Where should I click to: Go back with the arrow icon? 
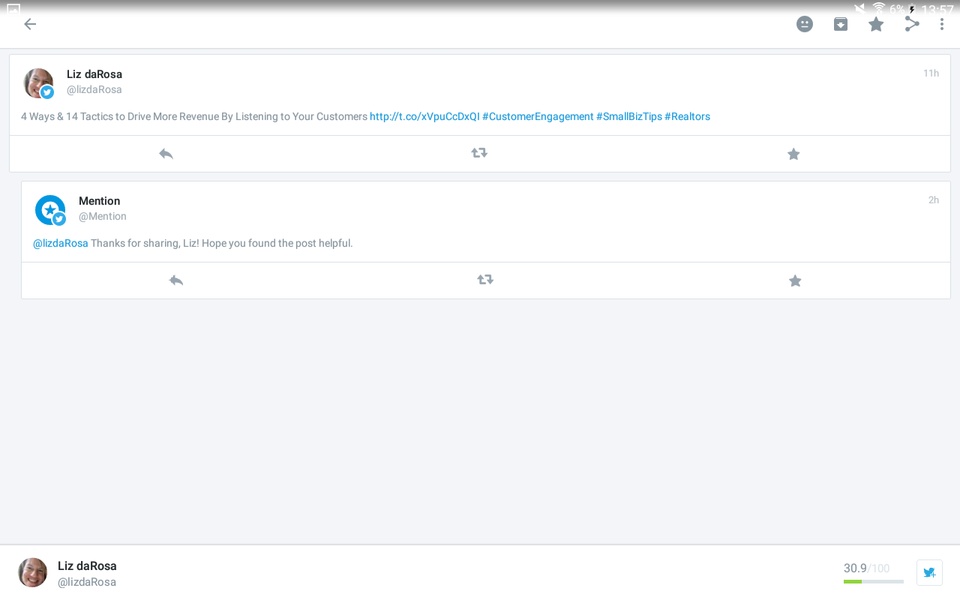tap(30, 24)
